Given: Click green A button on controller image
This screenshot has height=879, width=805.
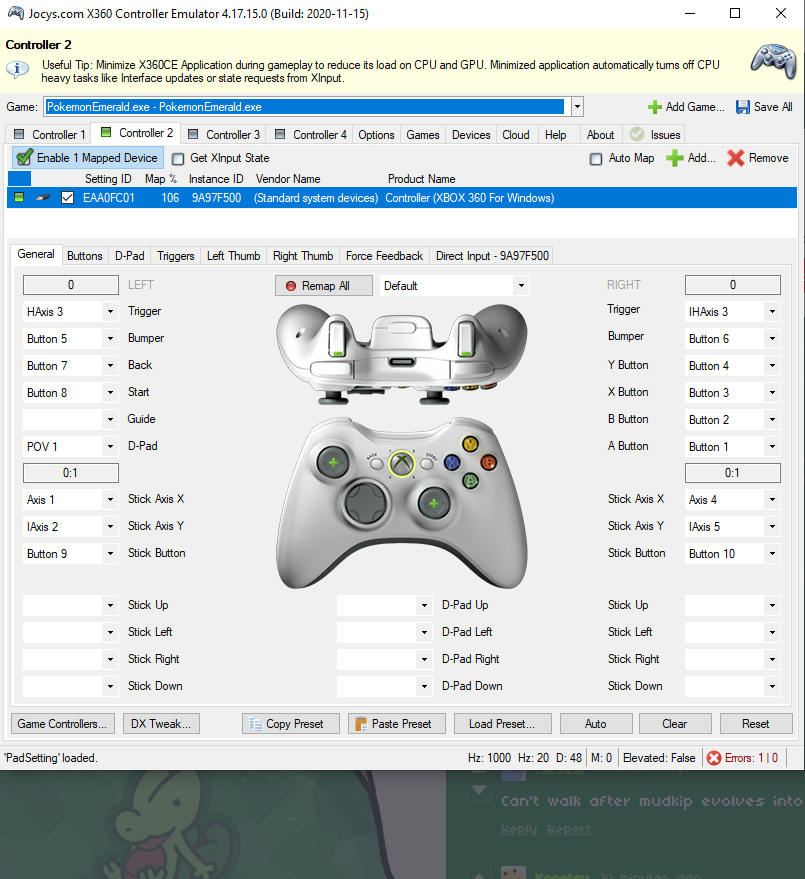Looking at the screenshot, I should pos(470,480).
